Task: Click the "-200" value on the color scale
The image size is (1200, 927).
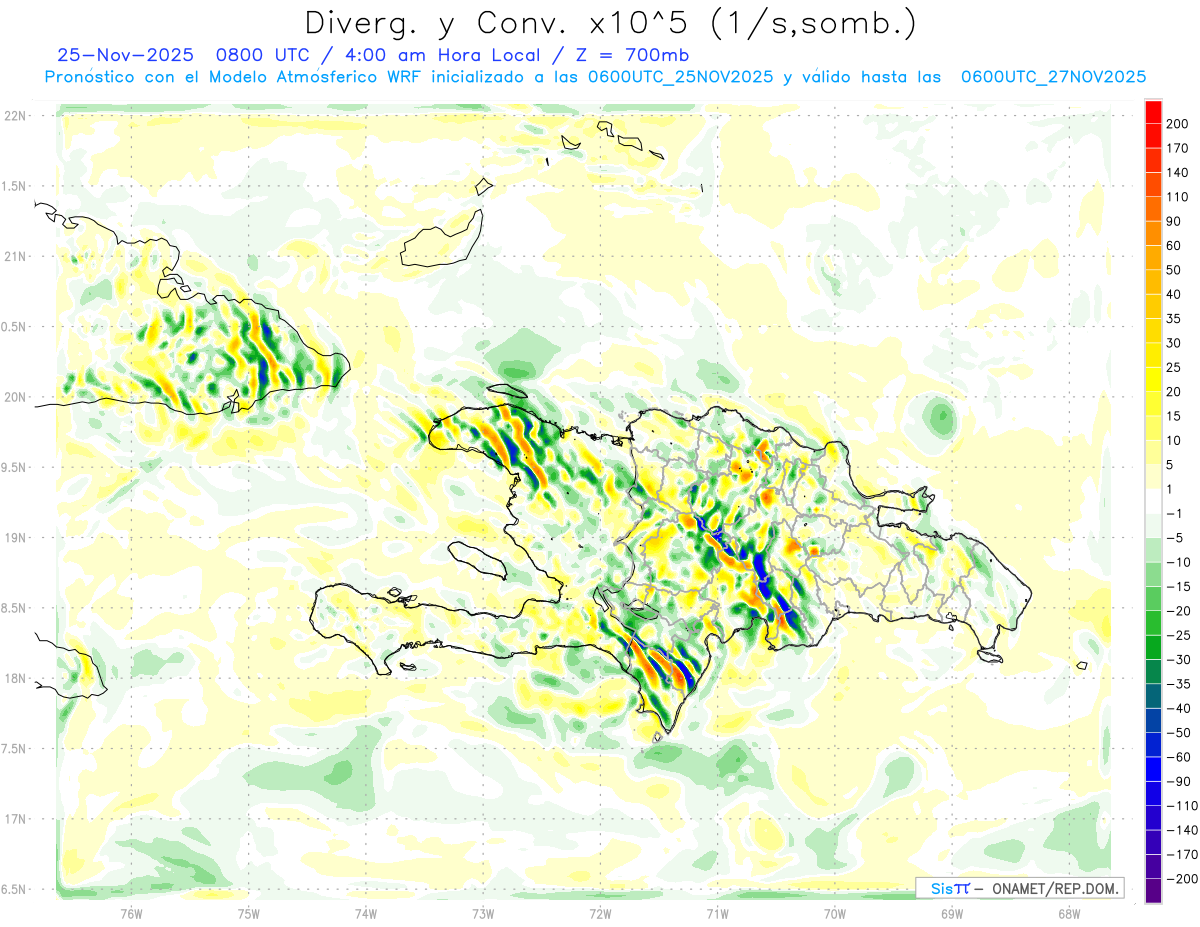Action: coord(1182,879)
